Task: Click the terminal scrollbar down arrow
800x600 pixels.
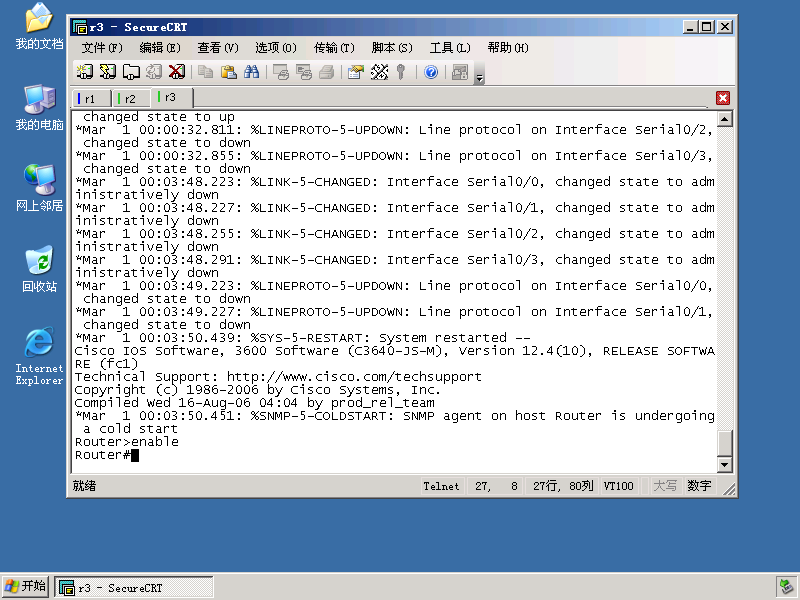Action: coord(725,464)
